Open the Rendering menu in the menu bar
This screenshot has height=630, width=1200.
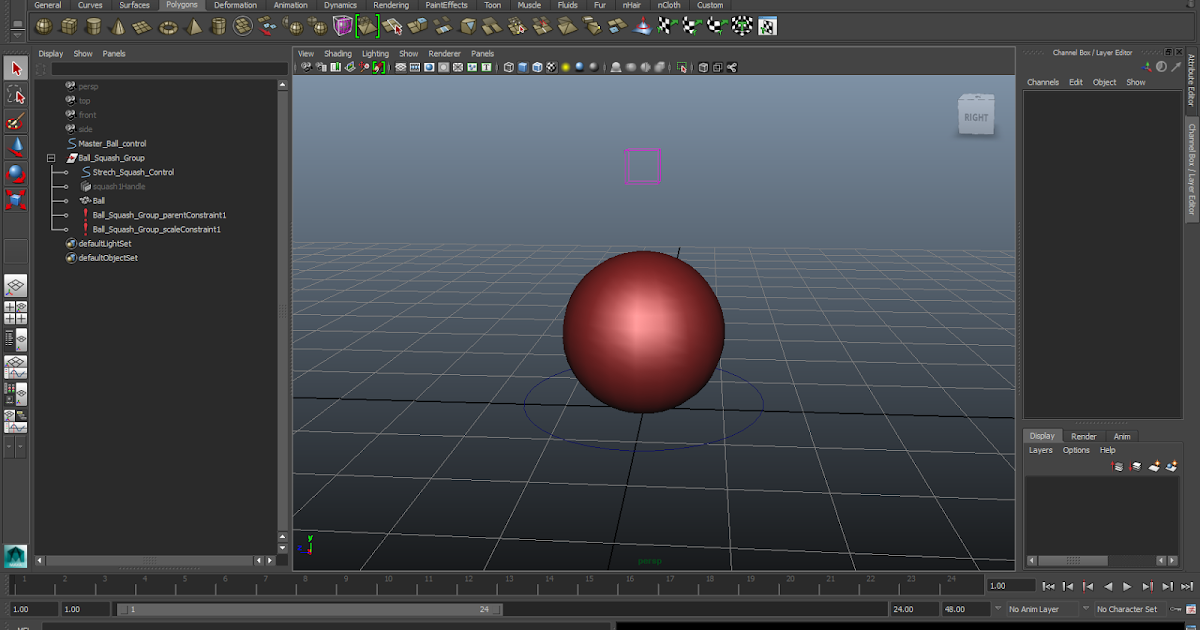[391, 5]
